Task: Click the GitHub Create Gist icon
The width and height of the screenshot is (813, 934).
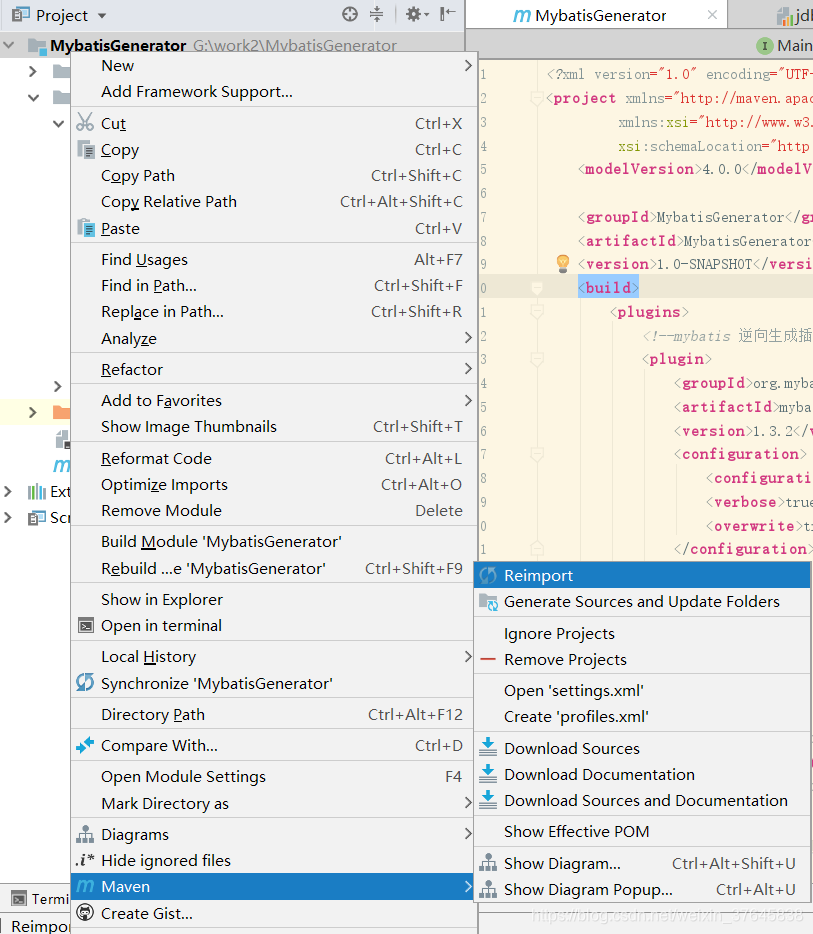Action: tap(86, 913)
